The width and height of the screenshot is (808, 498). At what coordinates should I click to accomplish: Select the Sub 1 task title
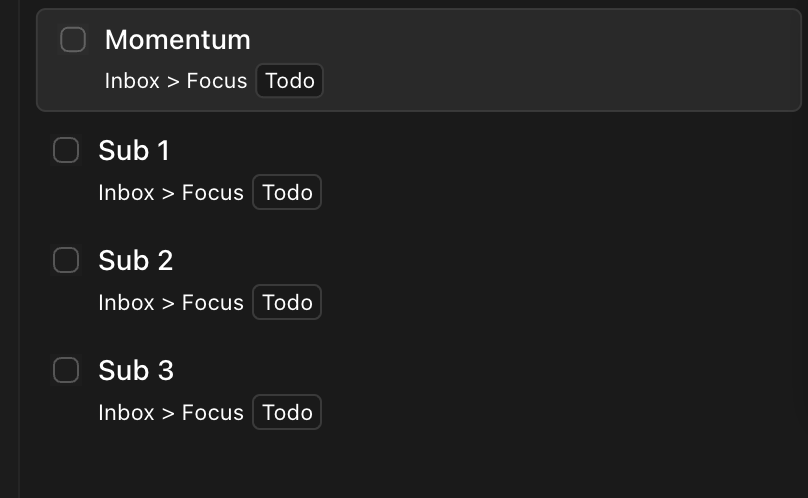pyautogui.click(x=134, y=151)
